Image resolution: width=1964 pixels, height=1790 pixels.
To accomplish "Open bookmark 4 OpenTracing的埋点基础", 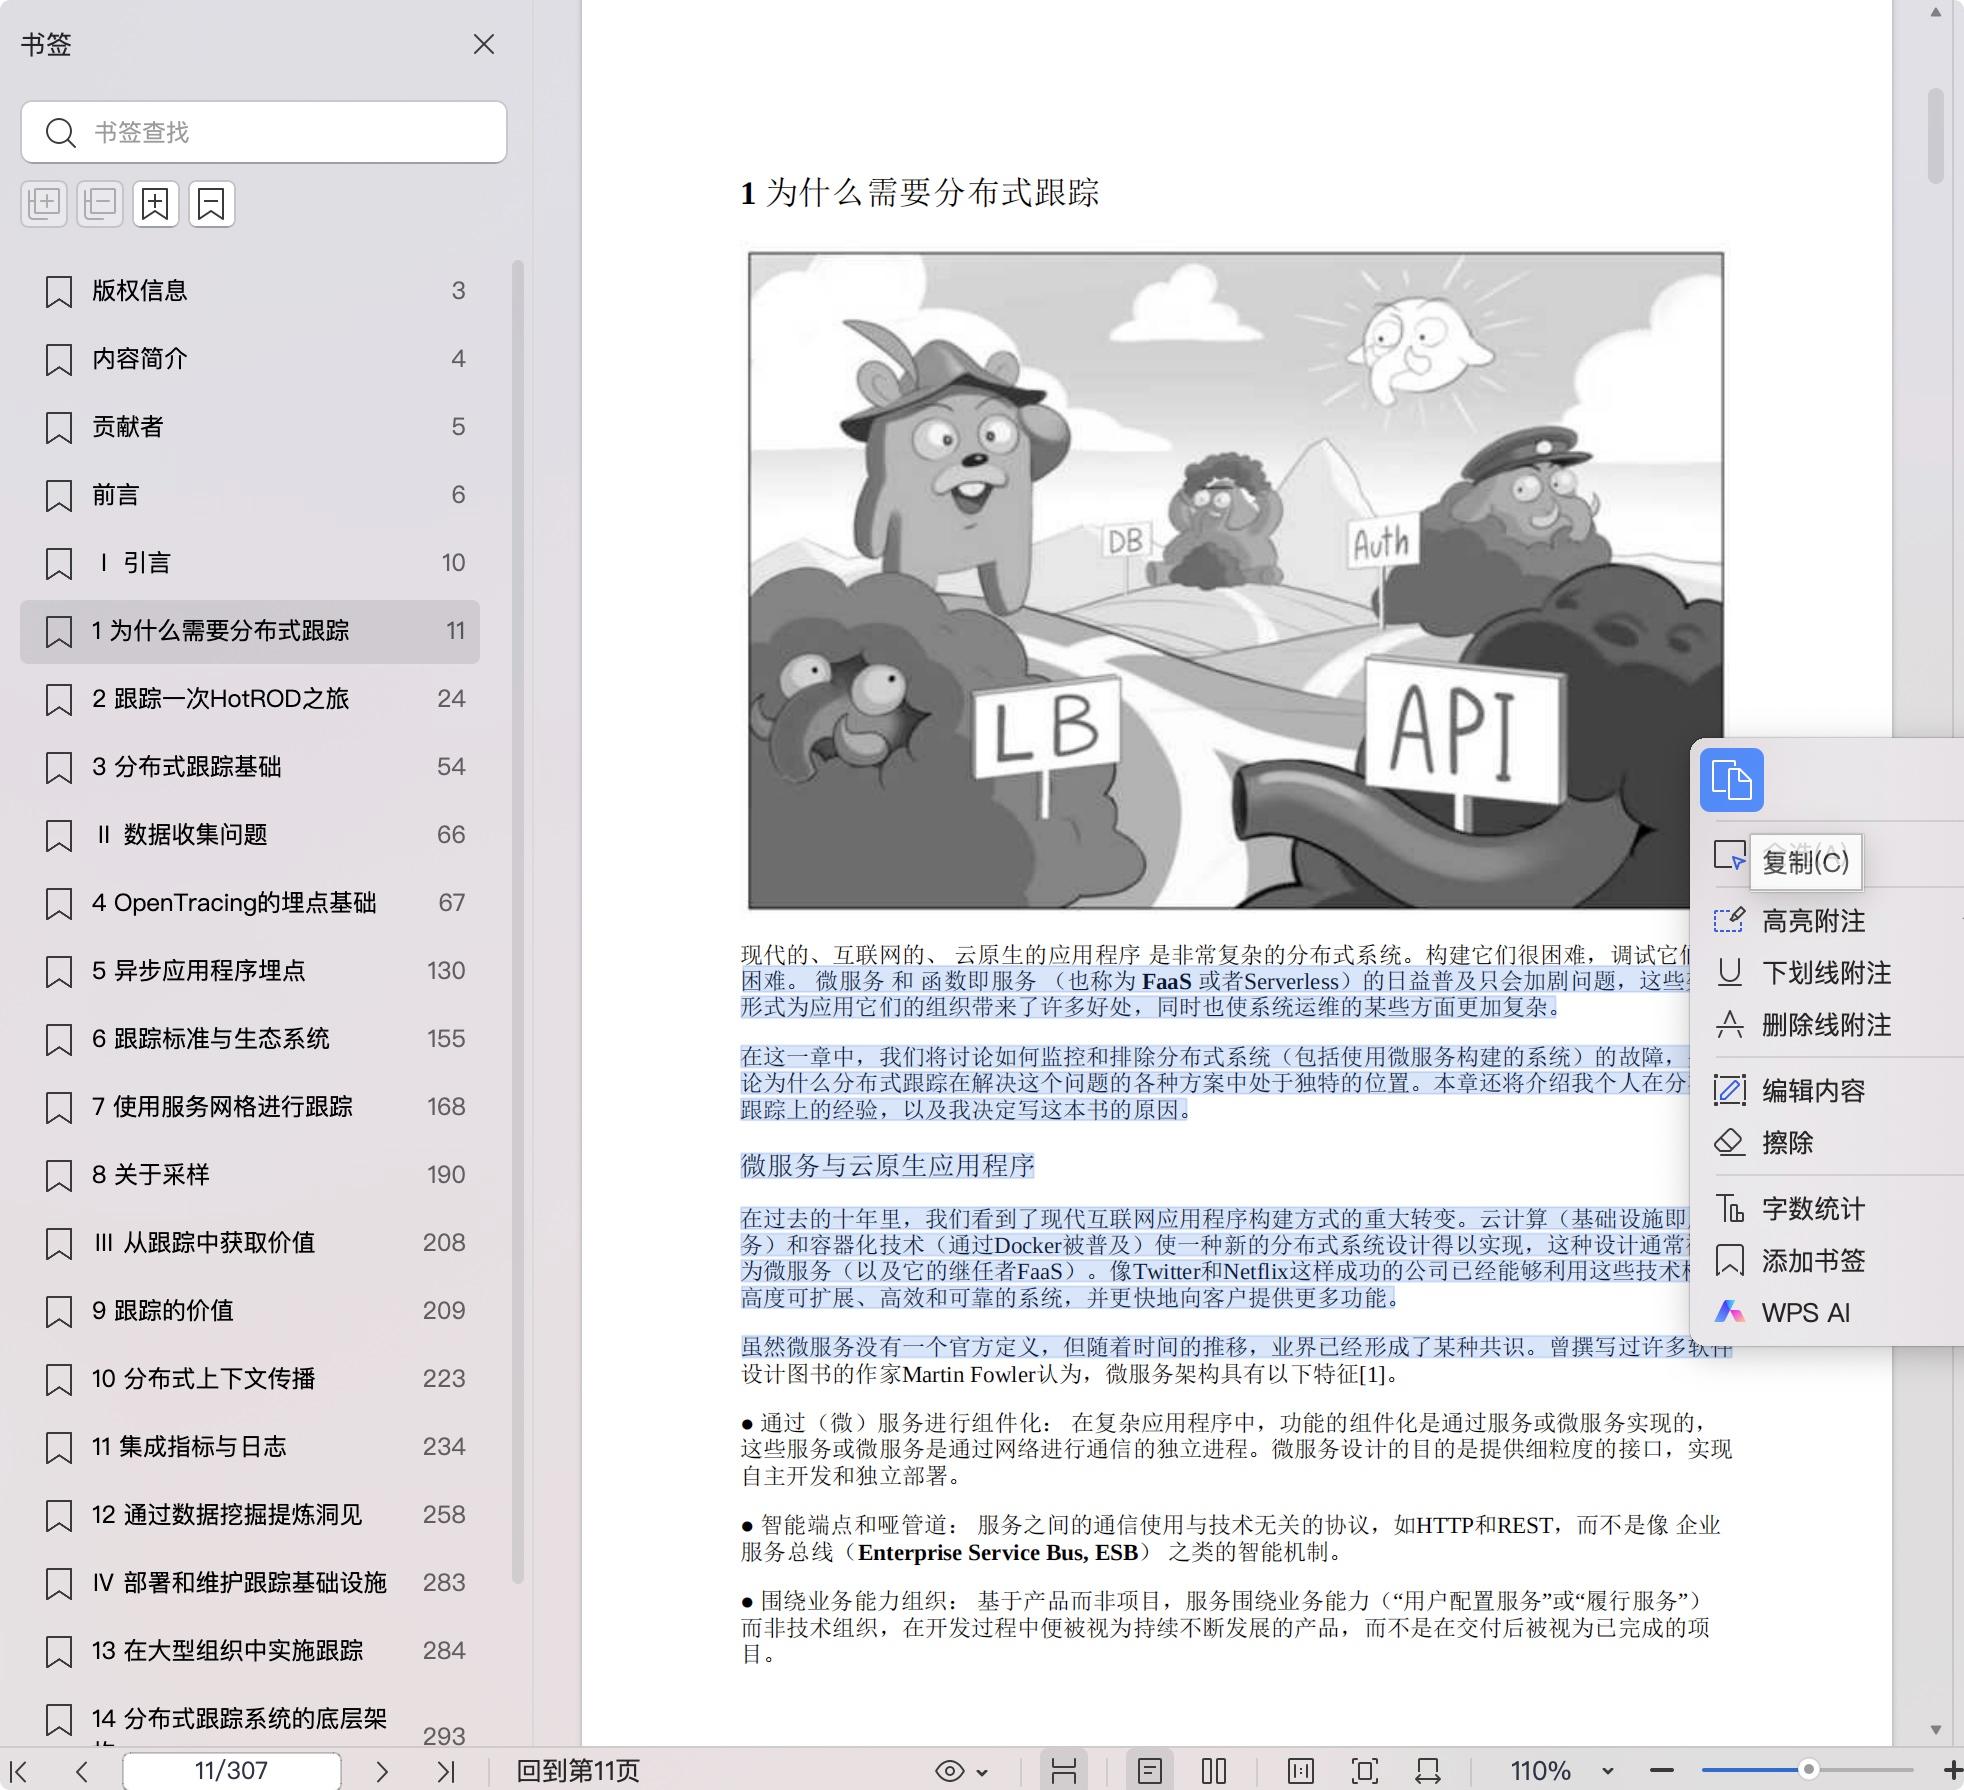I will (x=250, y=903).
